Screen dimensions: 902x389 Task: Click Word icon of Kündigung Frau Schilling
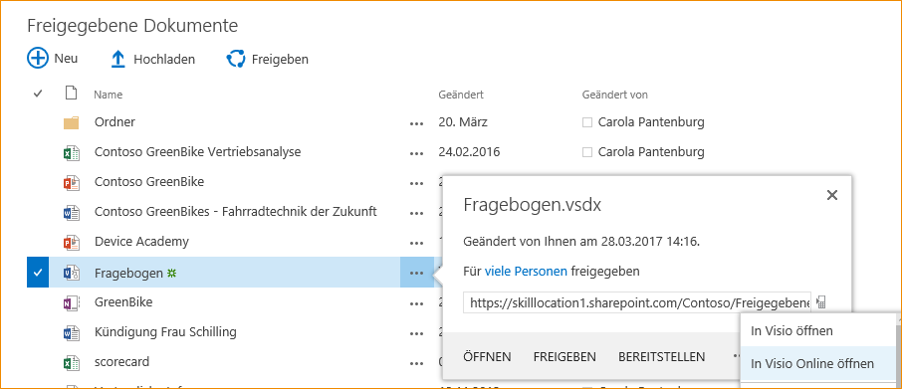[71, 332]
